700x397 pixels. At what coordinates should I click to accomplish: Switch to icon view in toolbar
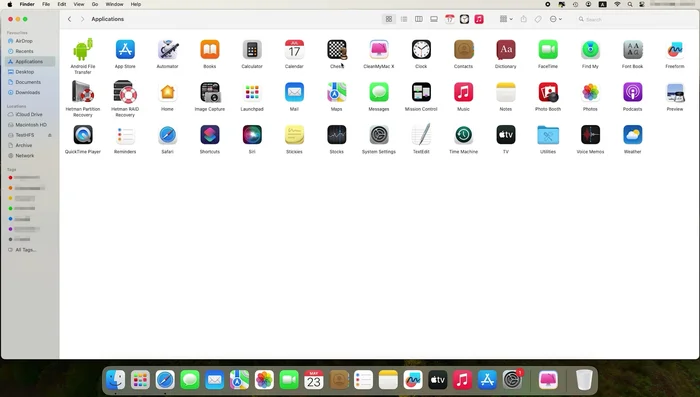pos(389,19)
